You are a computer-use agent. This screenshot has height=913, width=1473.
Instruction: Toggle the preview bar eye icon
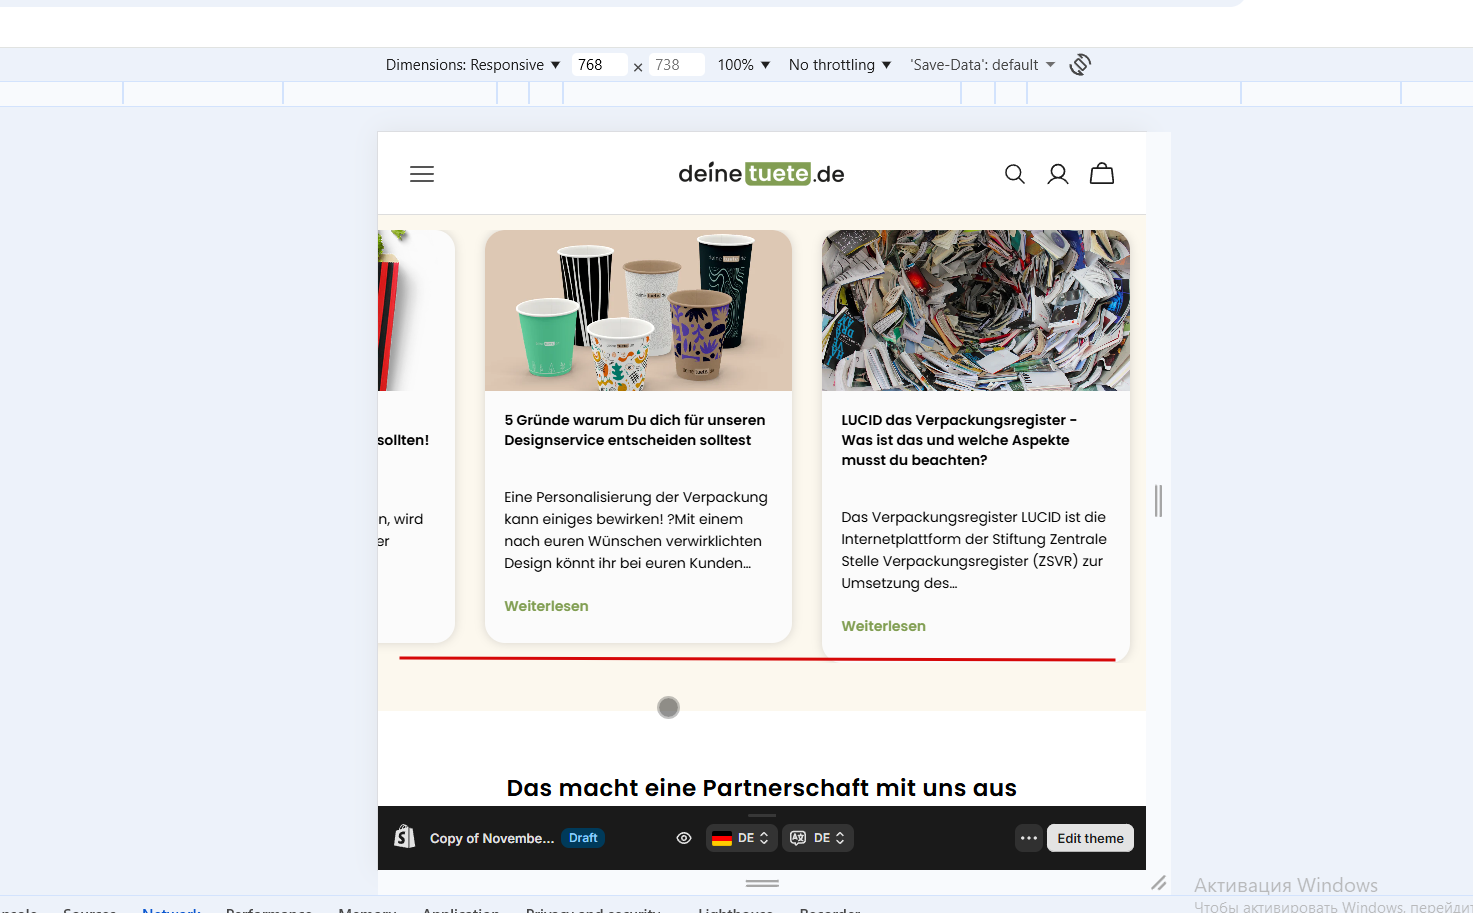pyautogui.click(x=684, y=838)
